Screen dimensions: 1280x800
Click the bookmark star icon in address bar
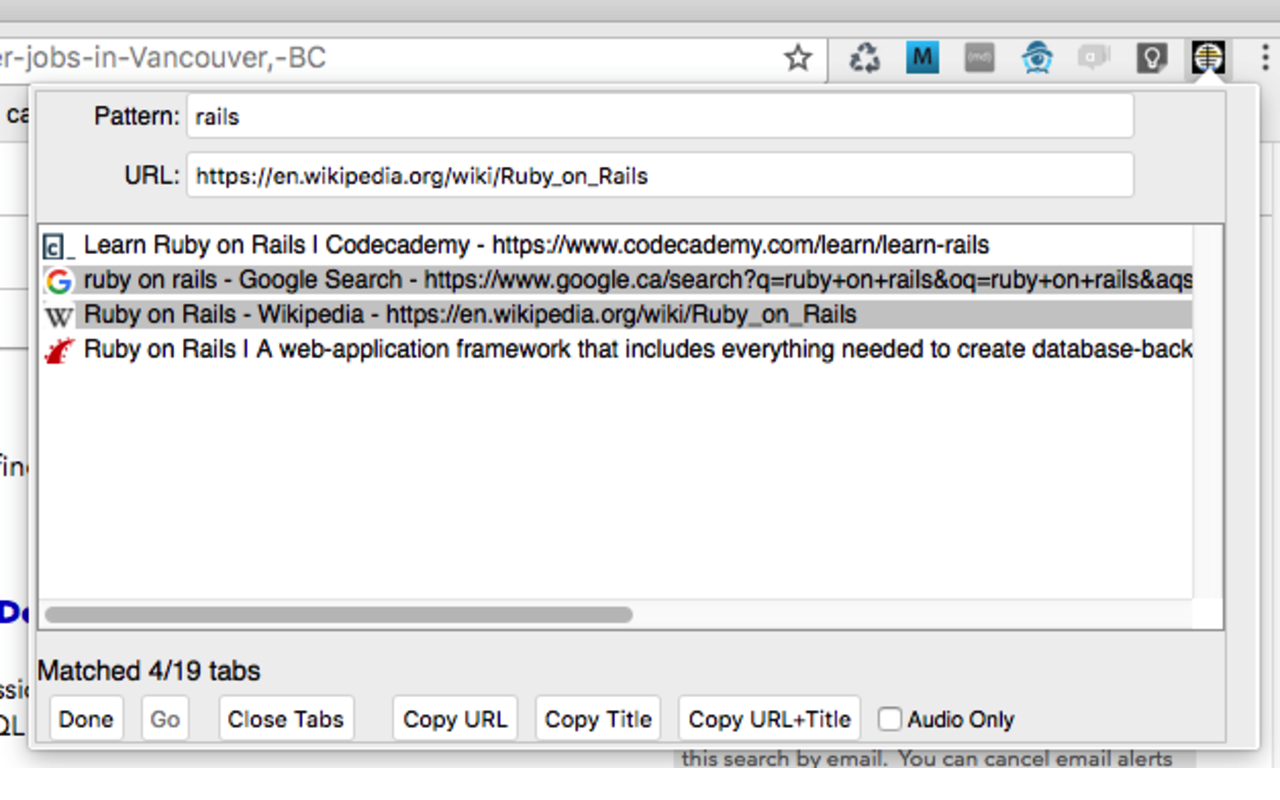tap(797, 58)
